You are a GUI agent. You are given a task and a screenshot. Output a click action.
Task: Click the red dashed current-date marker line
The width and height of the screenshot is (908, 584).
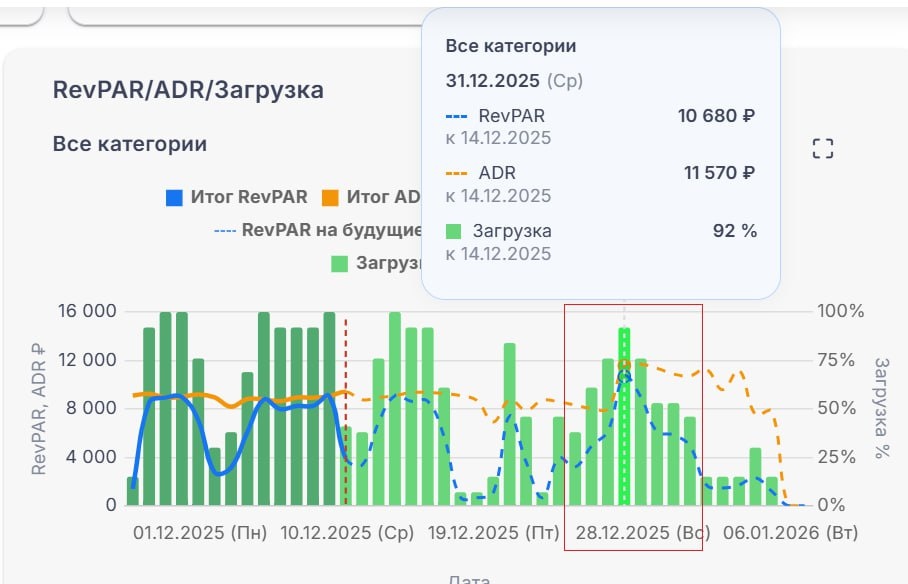[346, 411]
